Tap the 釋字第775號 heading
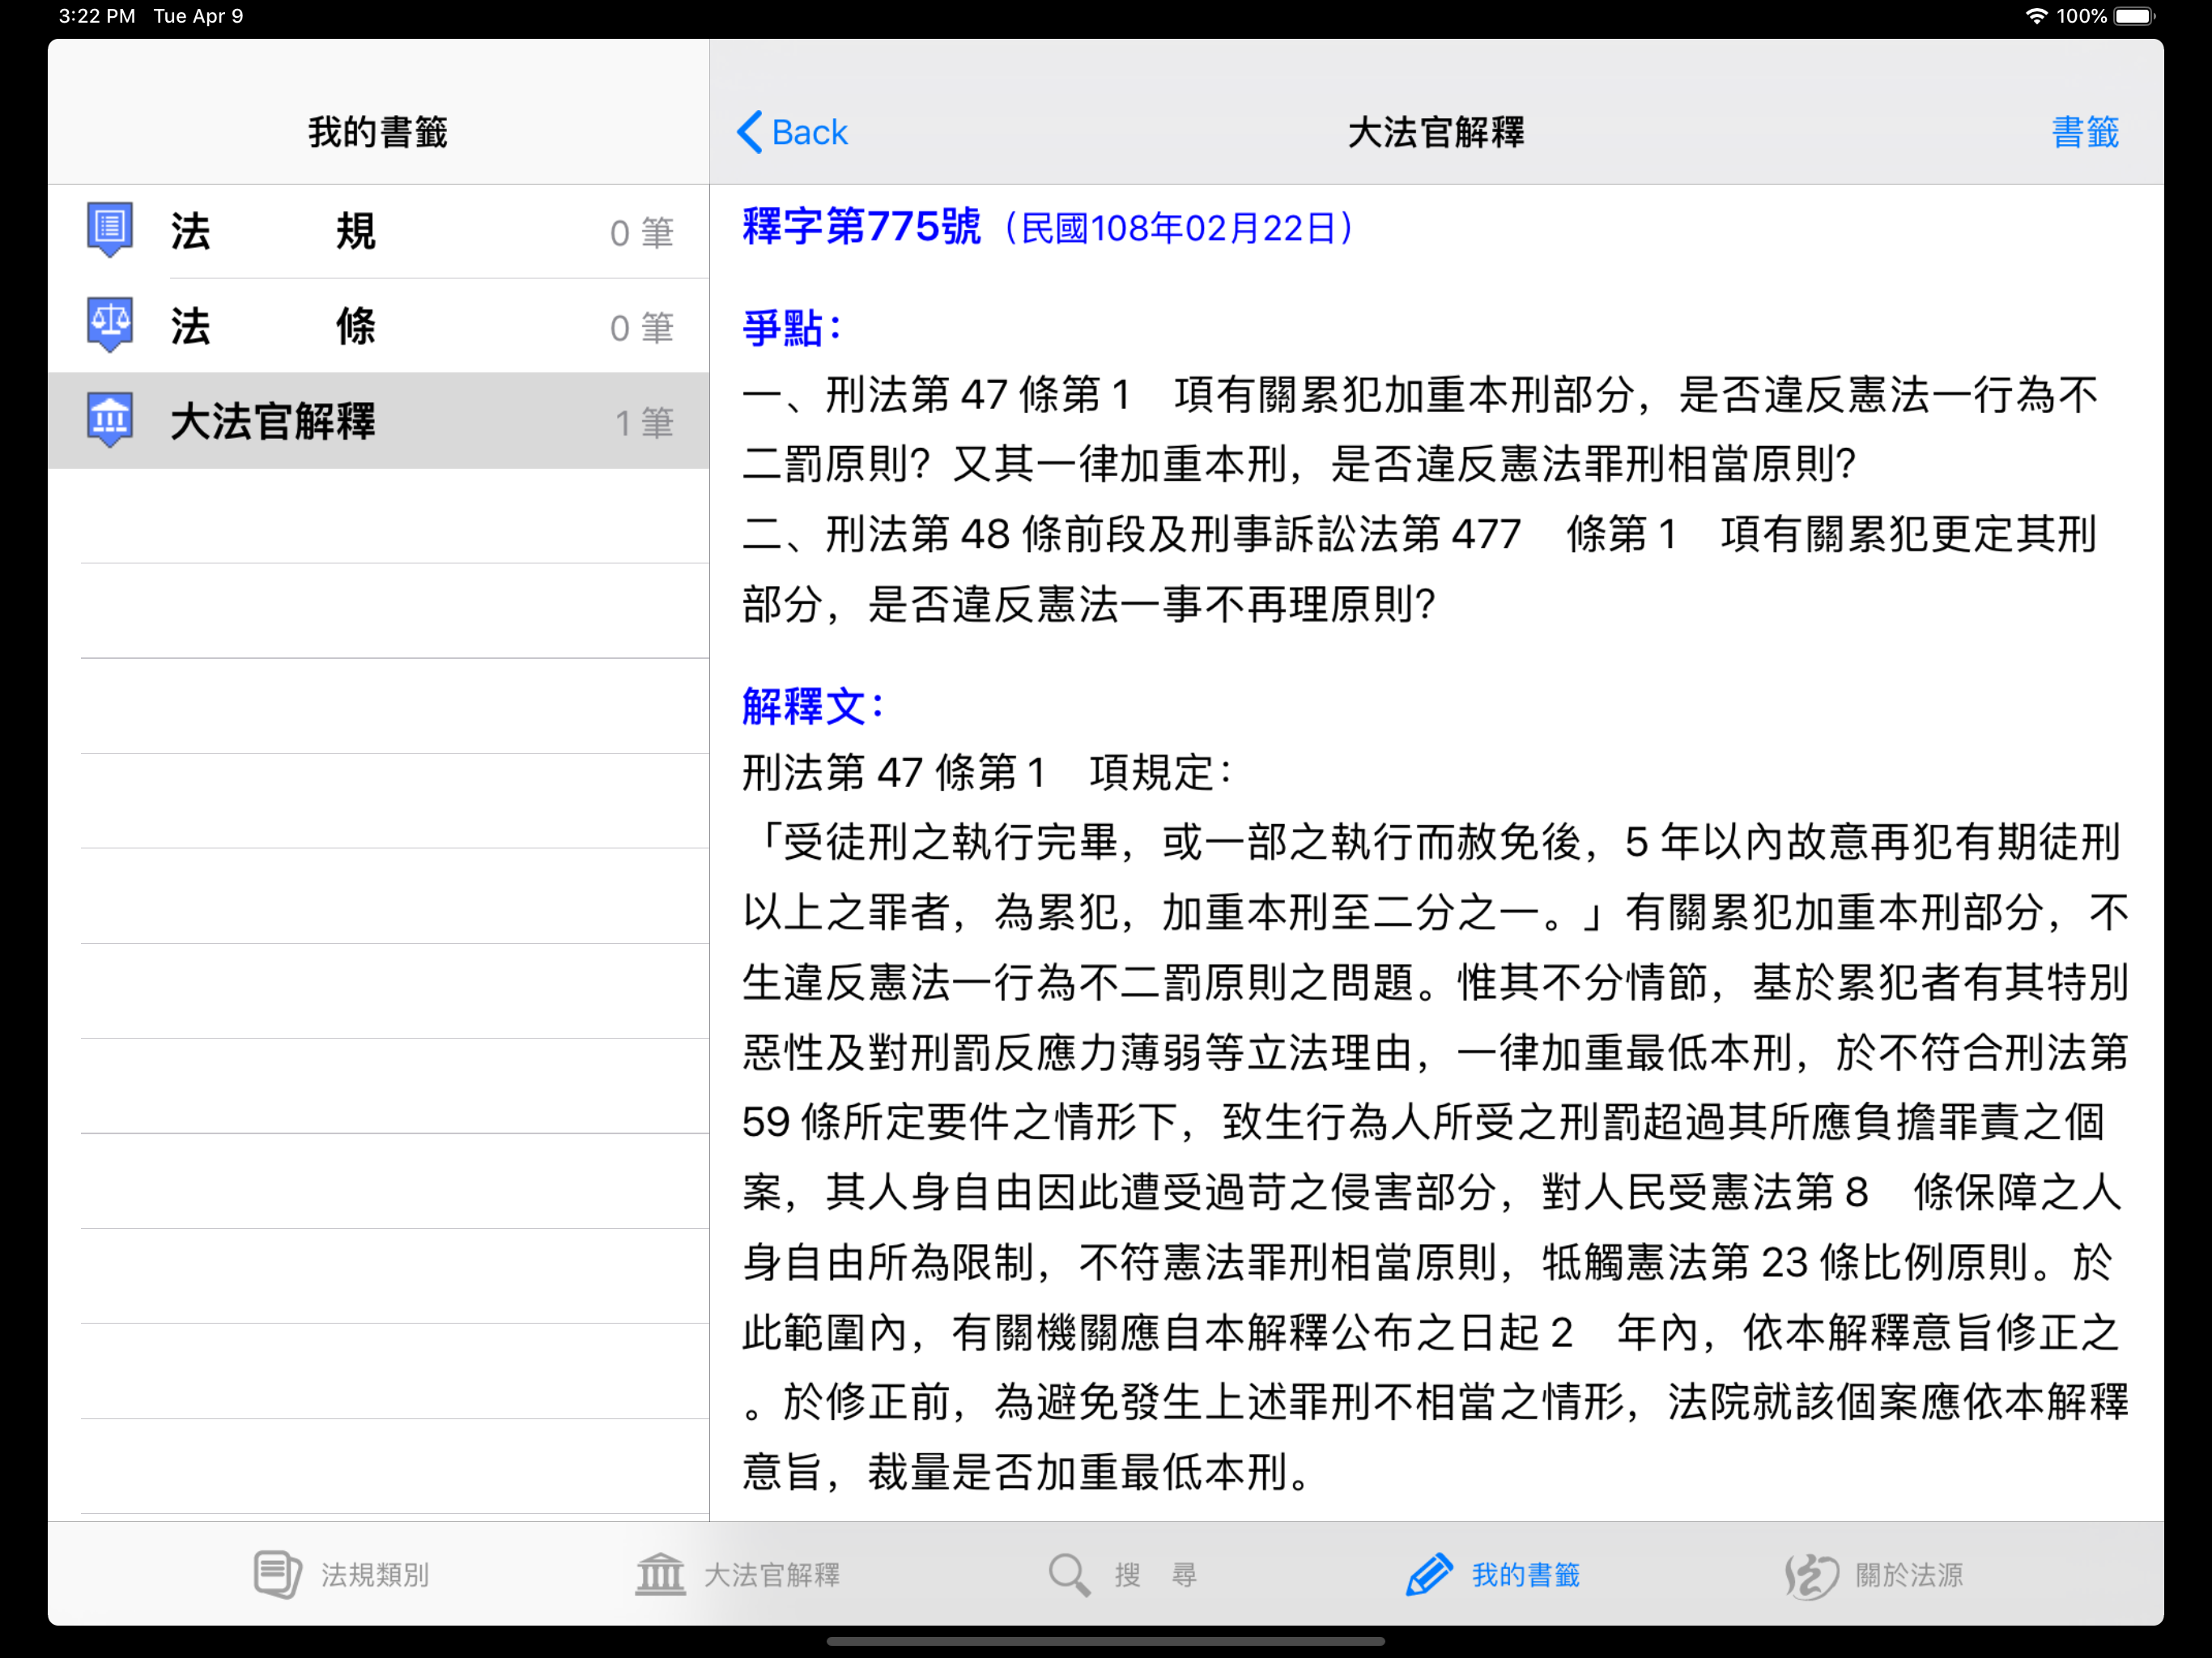The height and width of the screenshot is (1658, 2212). (861, 227)
